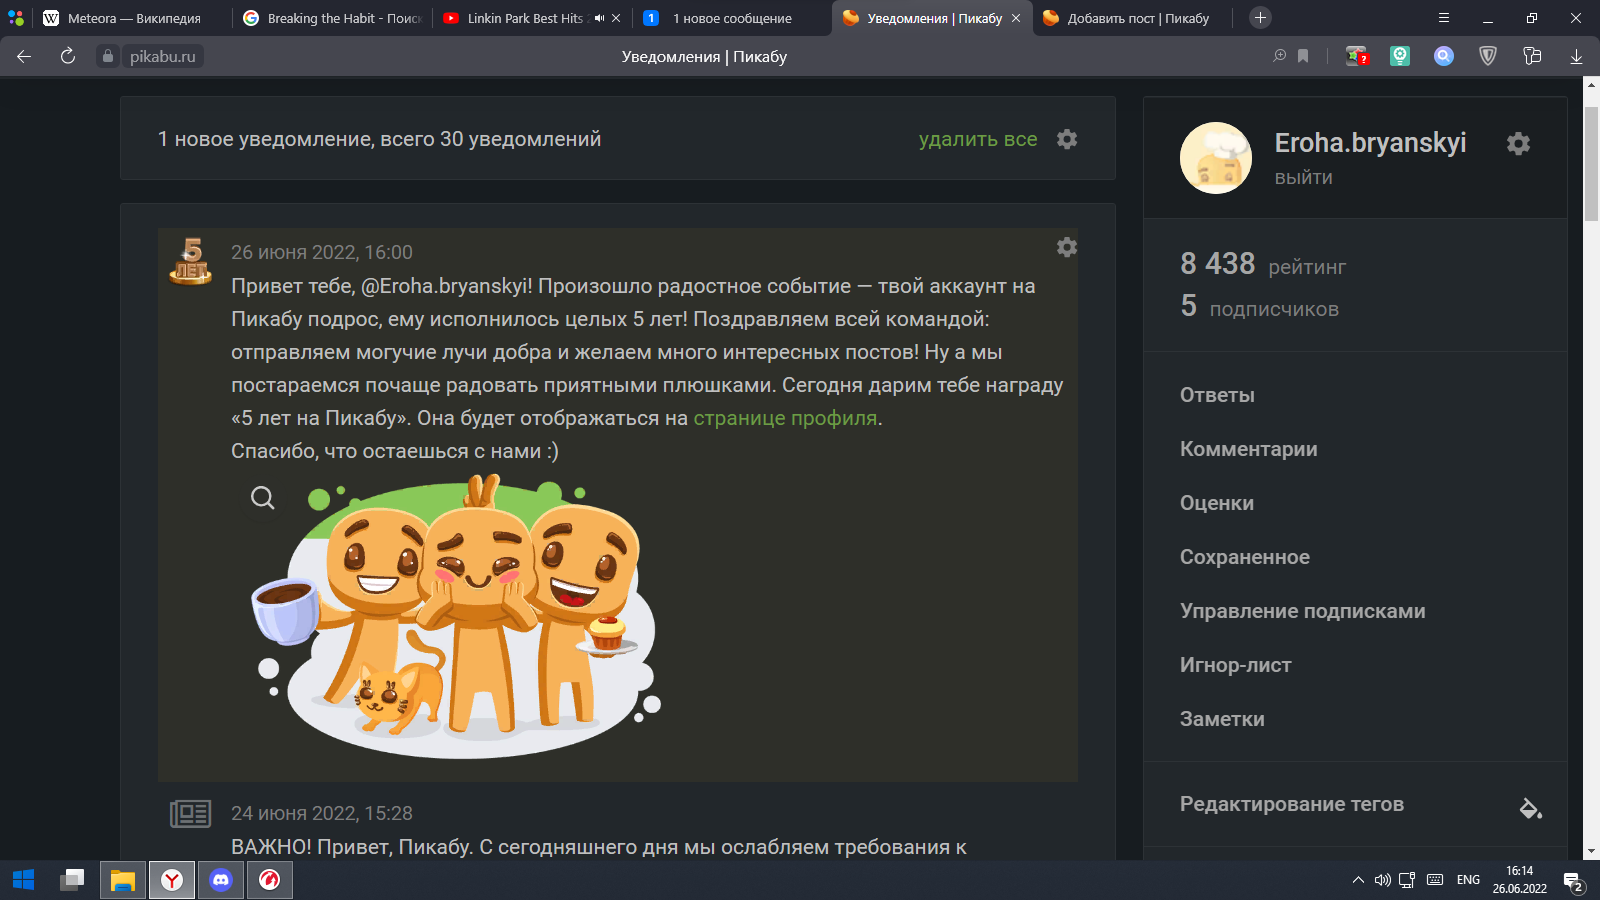Show site security lock info
Screen dimensions: 1600x900
(x=108, y=56)
